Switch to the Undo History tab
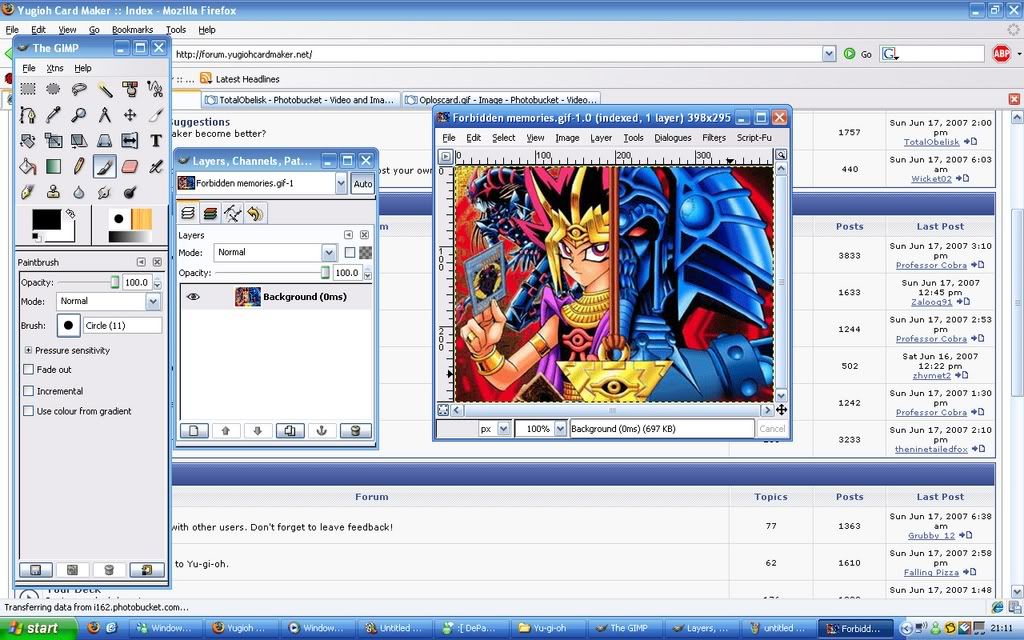 (255, 213)
